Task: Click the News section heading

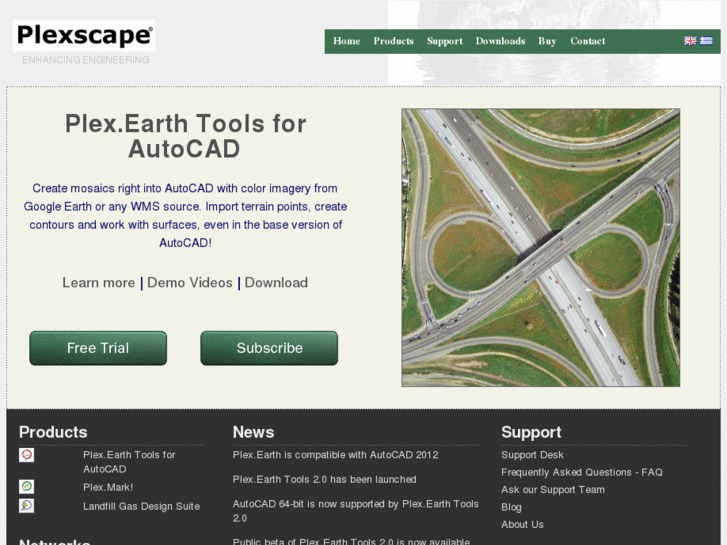Action: 253,432
